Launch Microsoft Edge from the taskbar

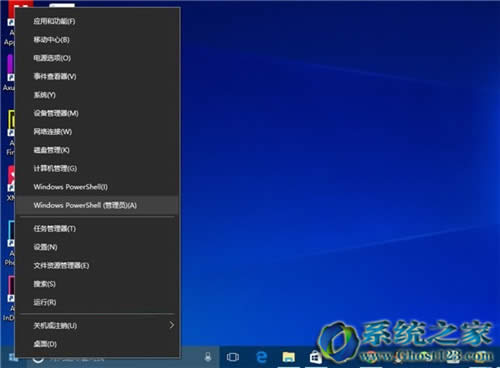tap(261, 357)
